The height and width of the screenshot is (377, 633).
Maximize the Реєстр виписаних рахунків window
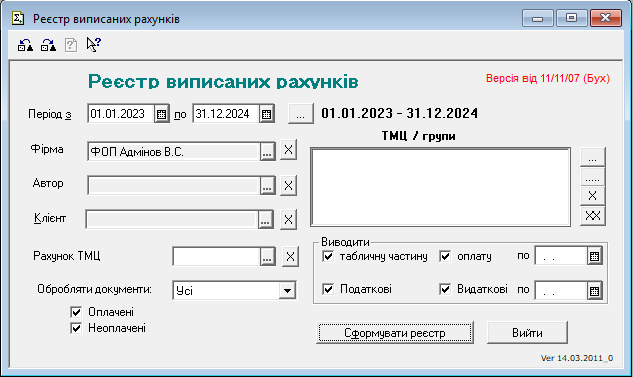(571, 18)
